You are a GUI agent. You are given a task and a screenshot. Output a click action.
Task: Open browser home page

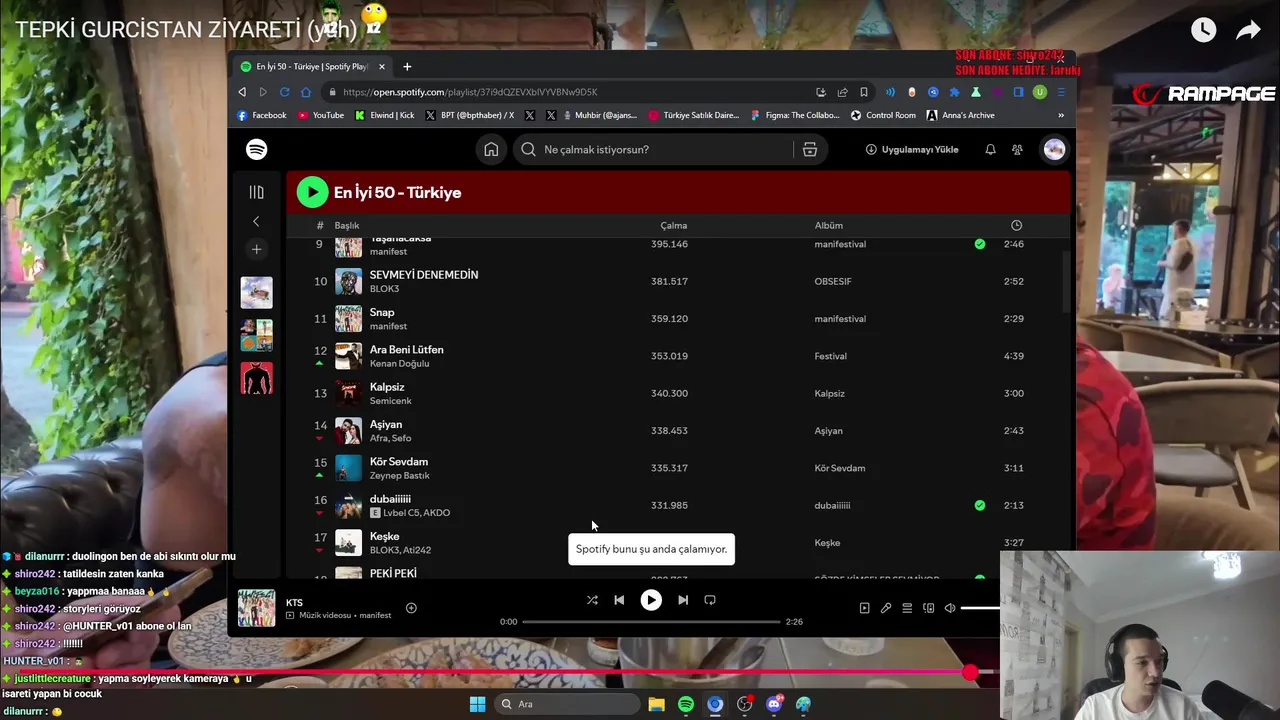[306, 92]
